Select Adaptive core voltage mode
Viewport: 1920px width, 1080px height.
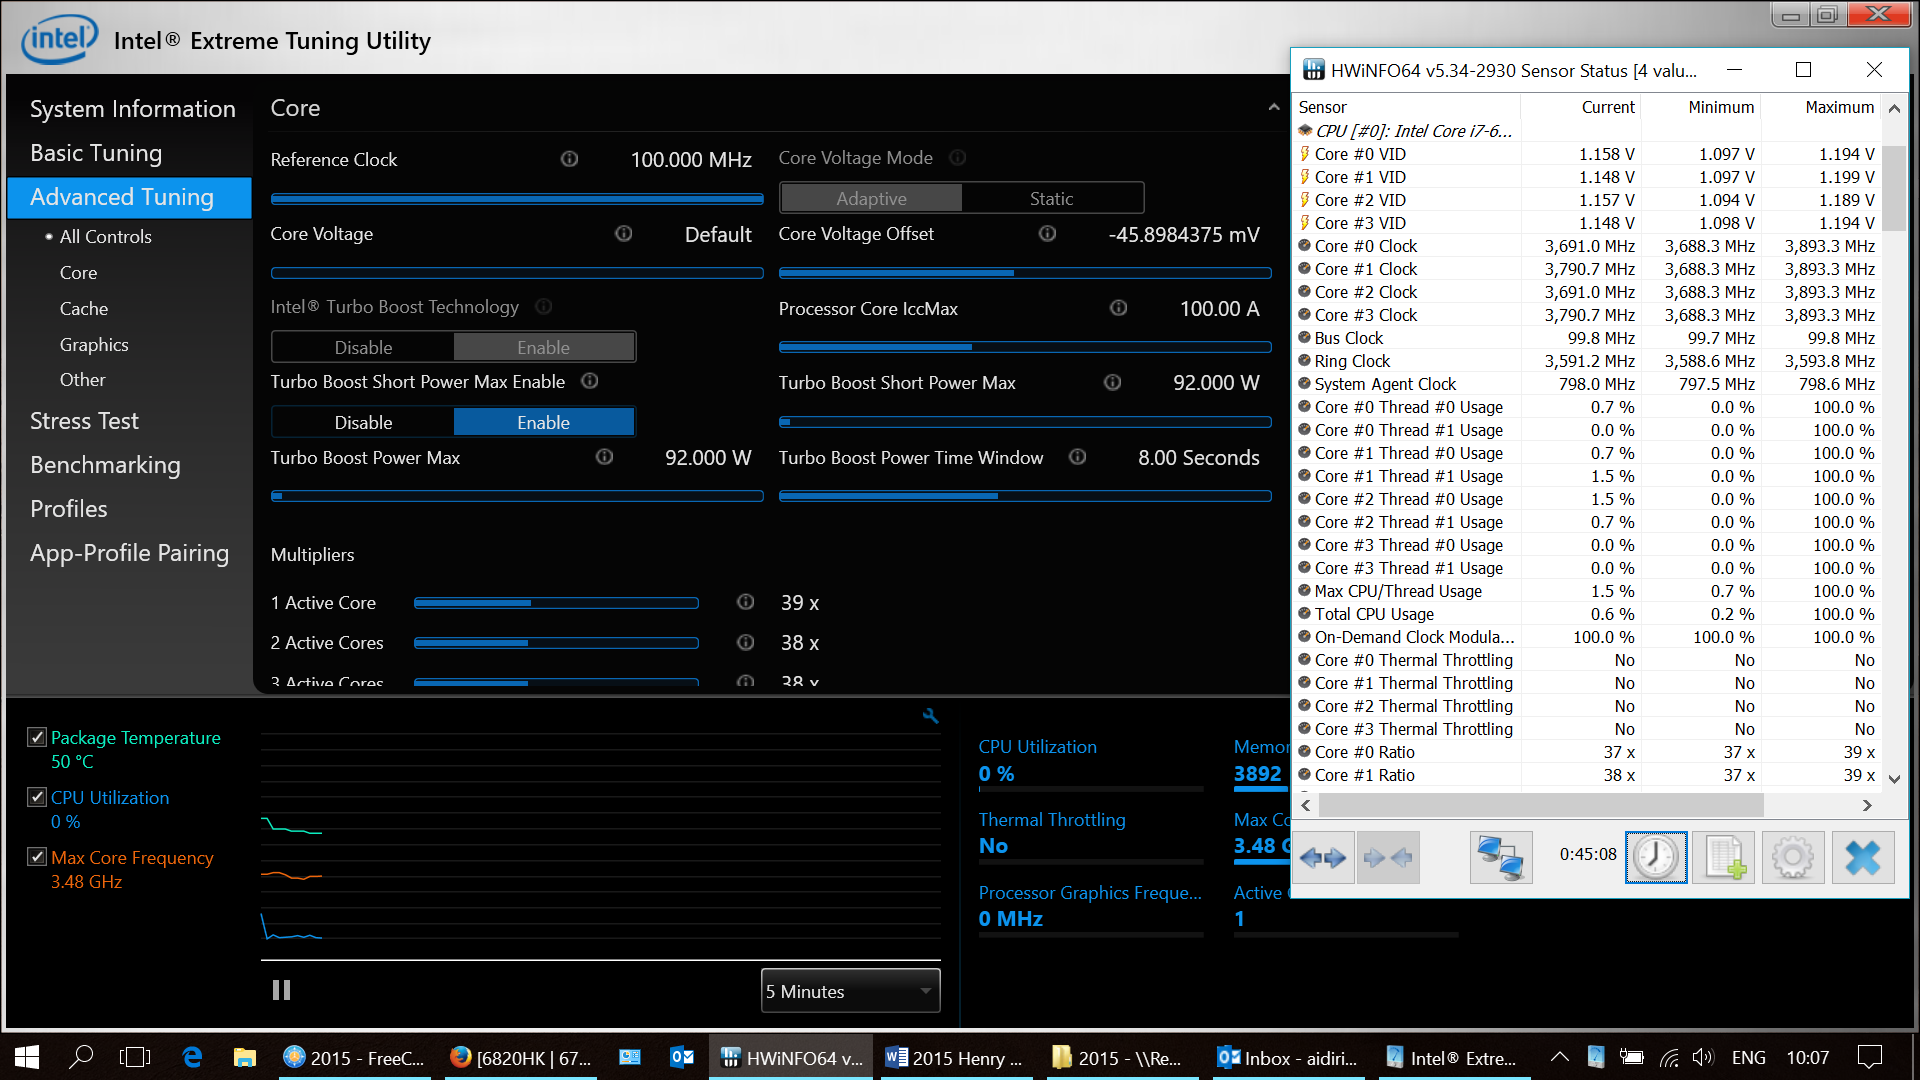click(x=871, y=198)
